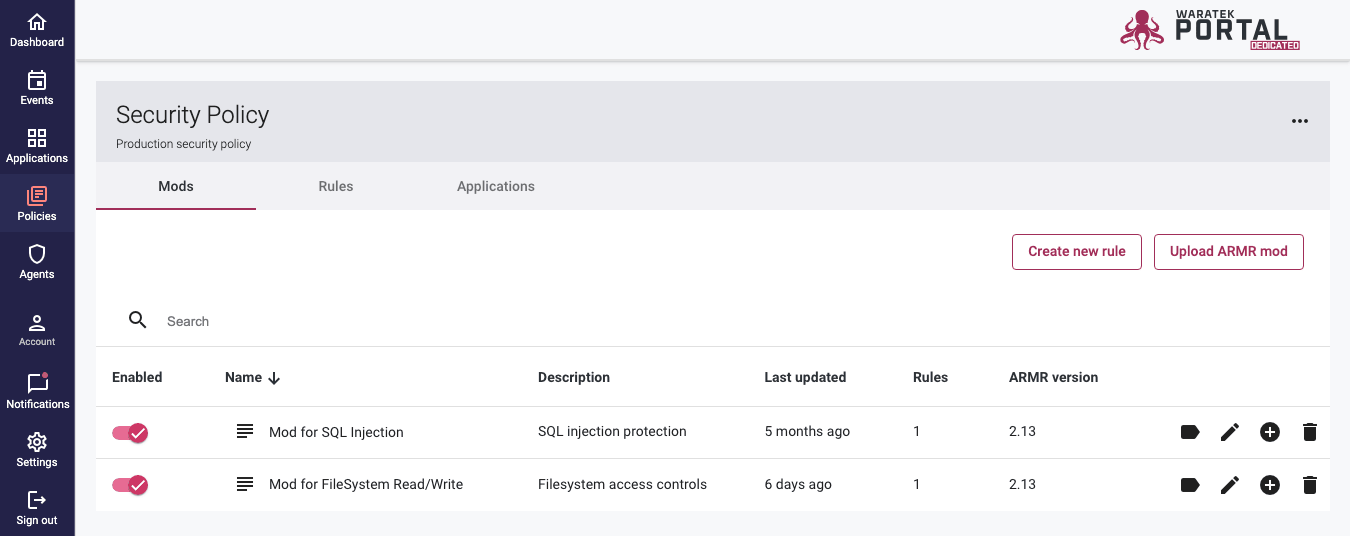Edit Mod for SQL Injection with pencil icon
This screenshot has height=536, width=1350.
click(1230, 432)
